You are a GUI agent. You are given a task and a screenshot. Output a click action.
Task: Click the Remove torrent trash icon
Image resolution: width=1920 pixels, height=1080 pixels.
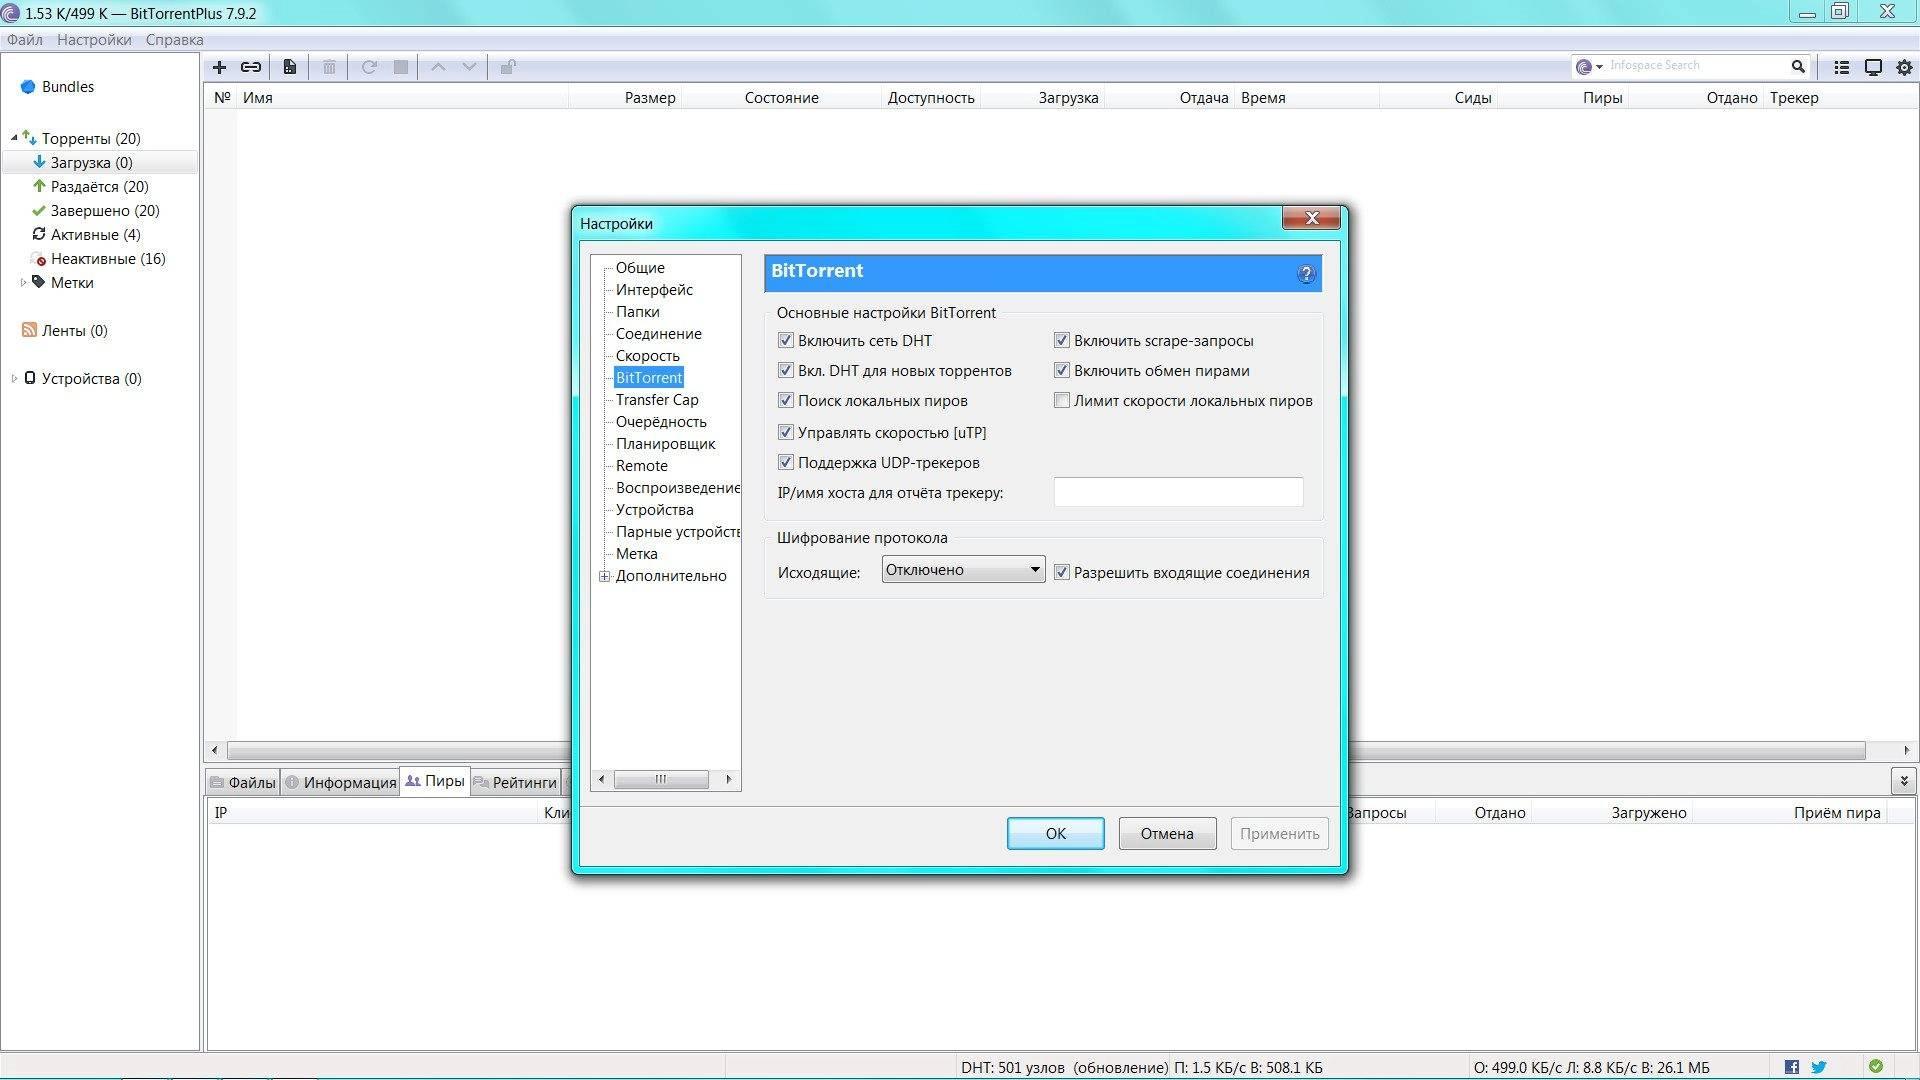coord(329,67)
